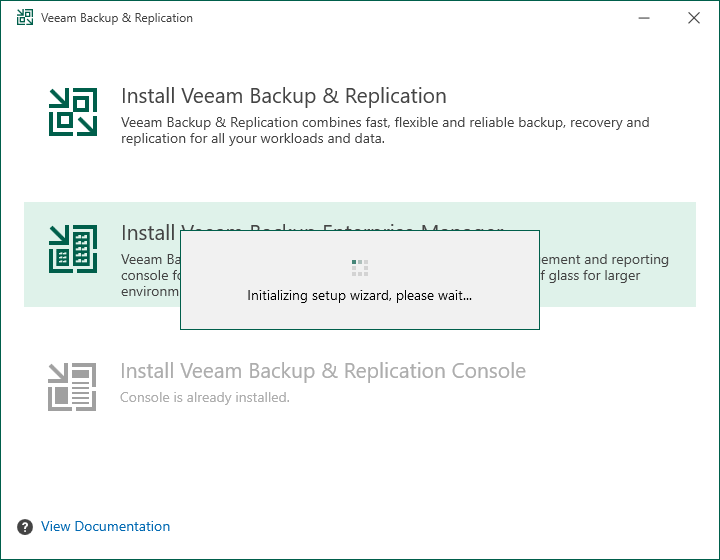Click the Enterprise Manager install icon
The height and width of the screenshot is (560, 720).
[x=73, y=249]
